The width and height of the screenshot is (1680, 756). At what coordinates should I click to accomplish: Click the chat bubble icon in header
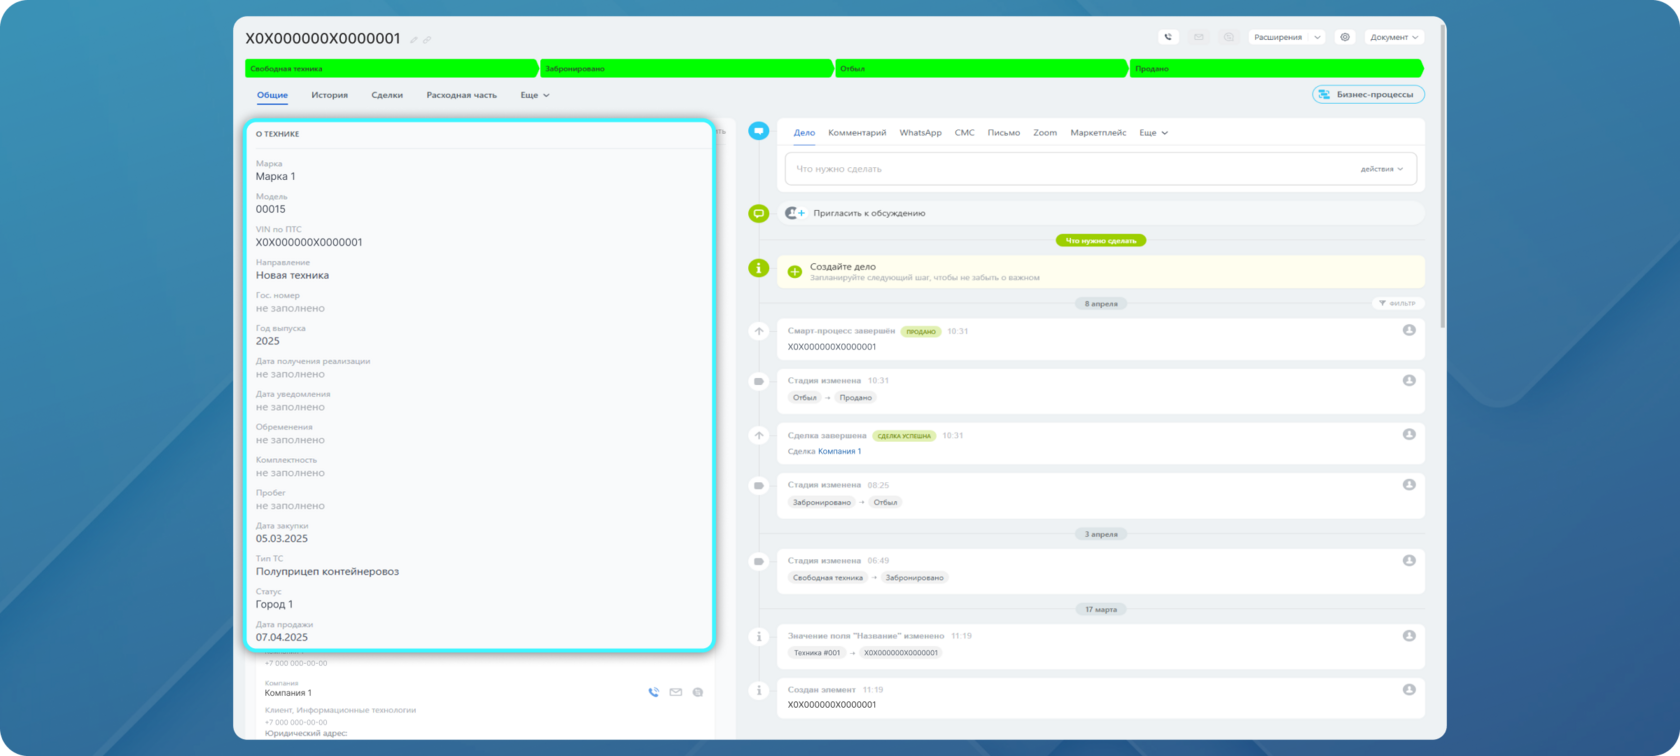click(1229, 37)
